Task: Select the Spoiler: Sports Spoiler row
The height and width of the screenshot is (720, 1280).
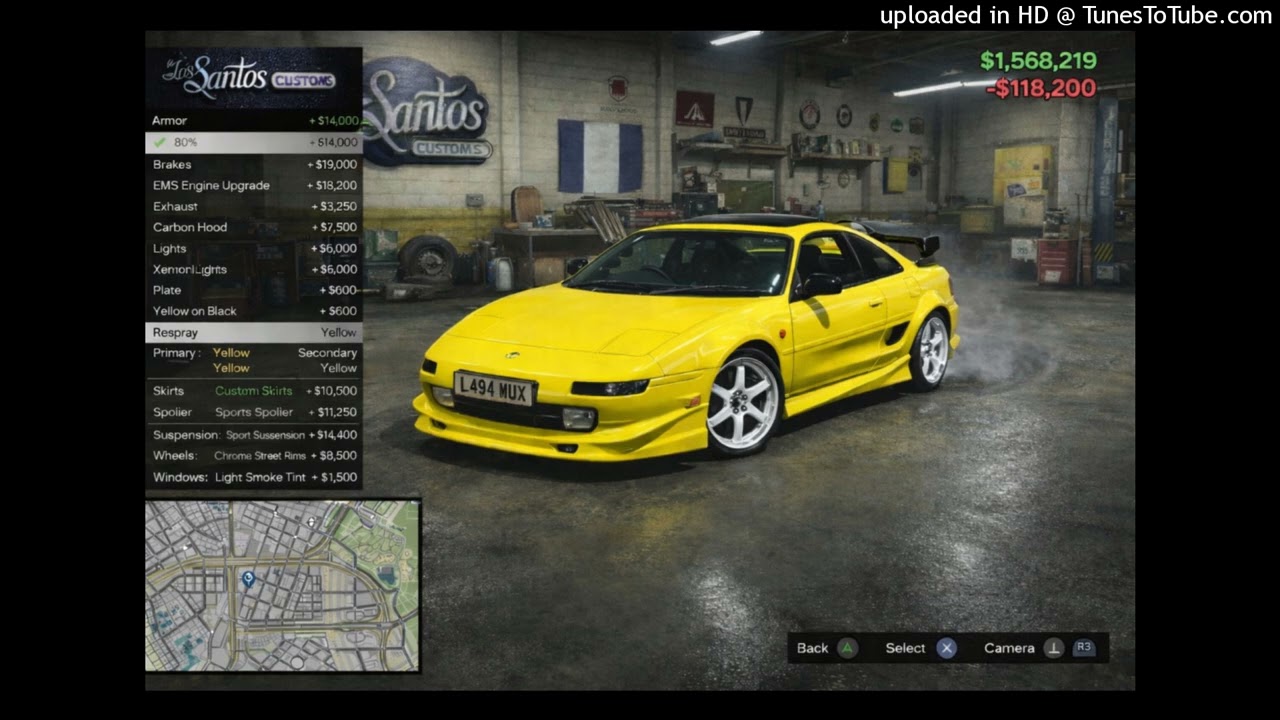Action: (254, 413)
